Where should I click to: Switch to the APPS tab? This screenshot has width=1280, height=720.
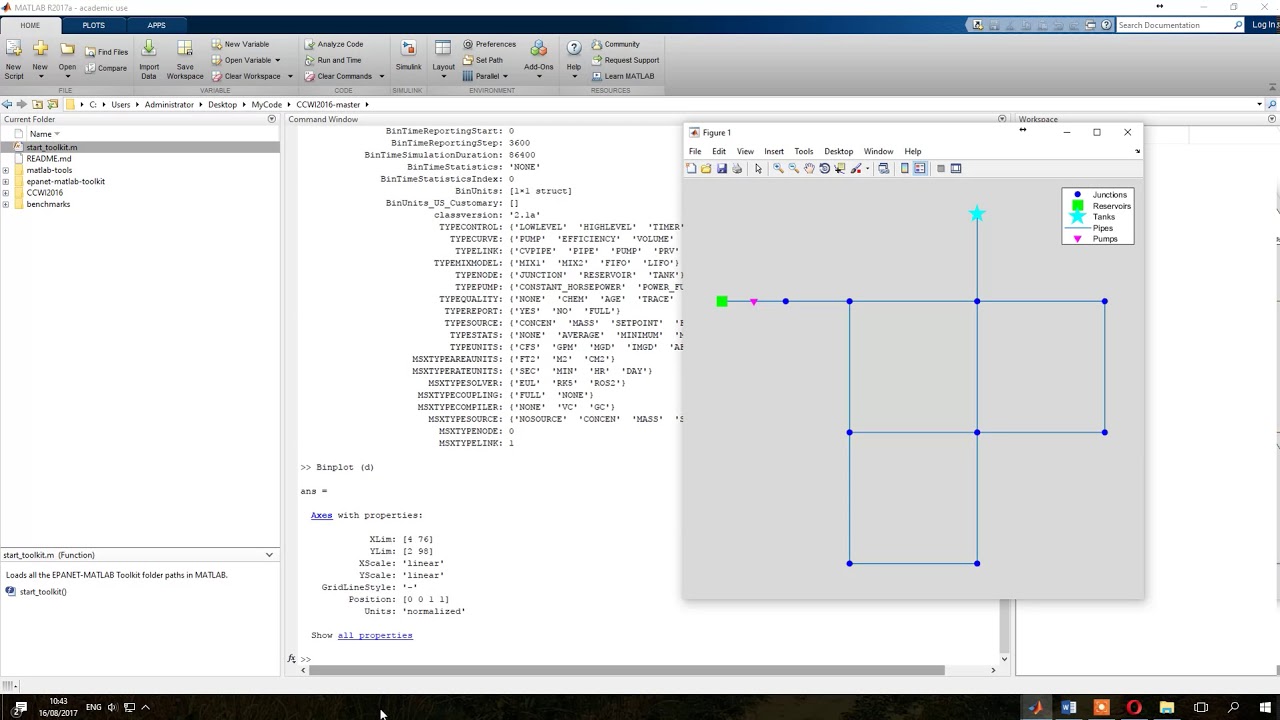click(157, 25)
